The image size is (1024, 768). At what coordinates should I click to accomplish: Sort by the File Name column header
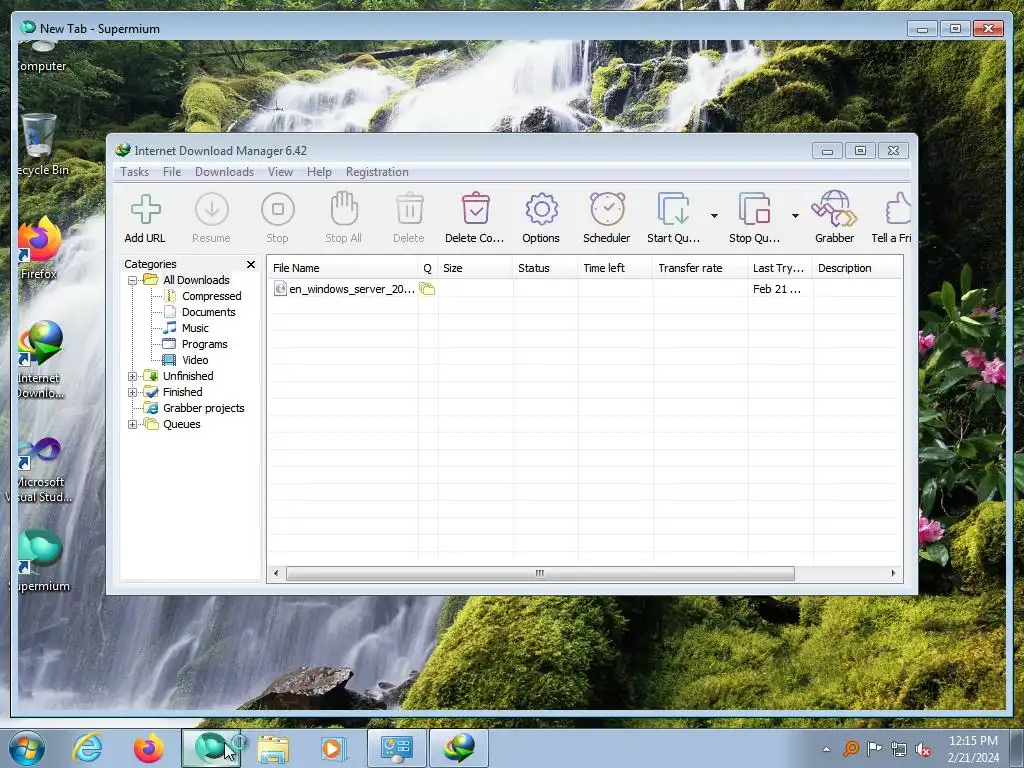tap(343, 268)
